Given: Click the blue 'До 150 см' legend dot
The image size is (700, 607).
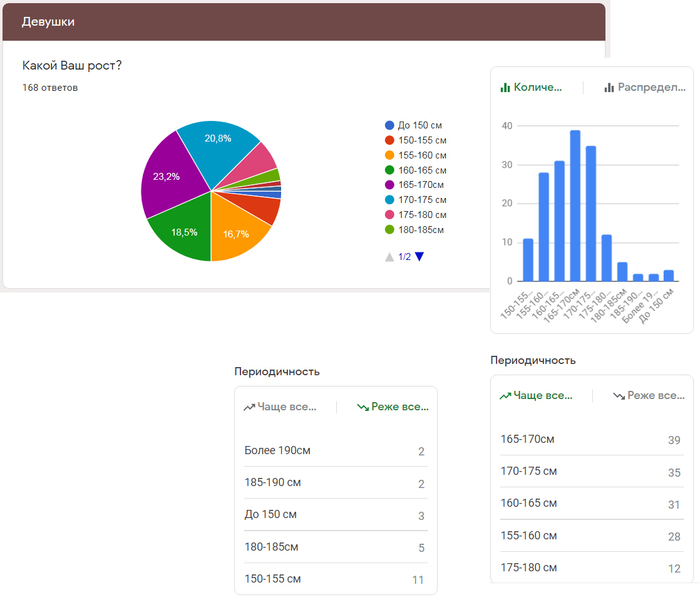Looking at the screenshot, I should [389, 125].
